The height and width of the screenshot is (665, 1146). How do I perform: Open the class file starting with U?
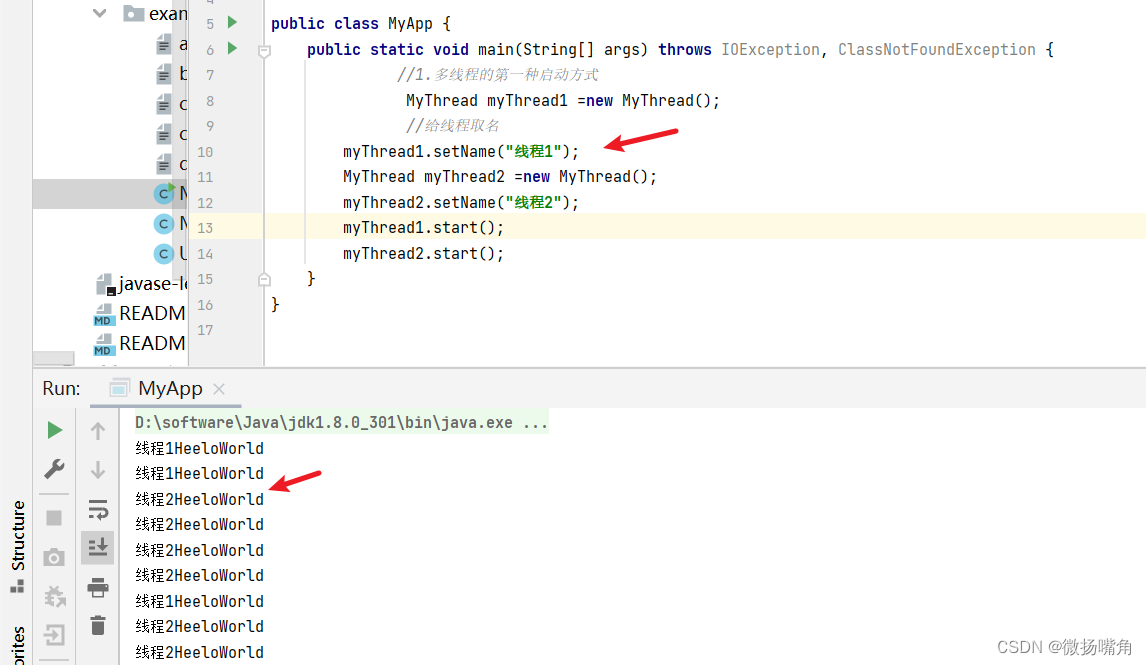pyautogui.click(x=170, y=254)
